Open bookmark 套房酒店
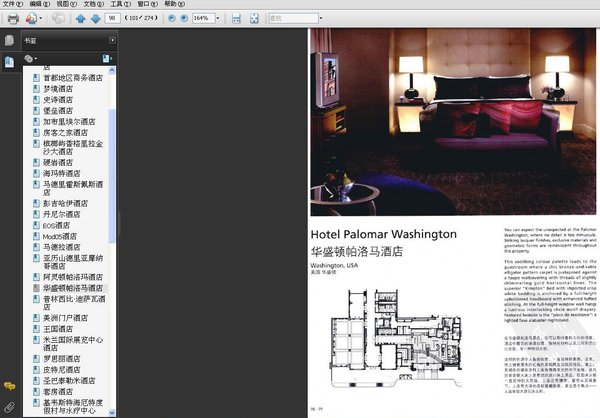Screen dimensions: 600x418 tap(58, 392)
